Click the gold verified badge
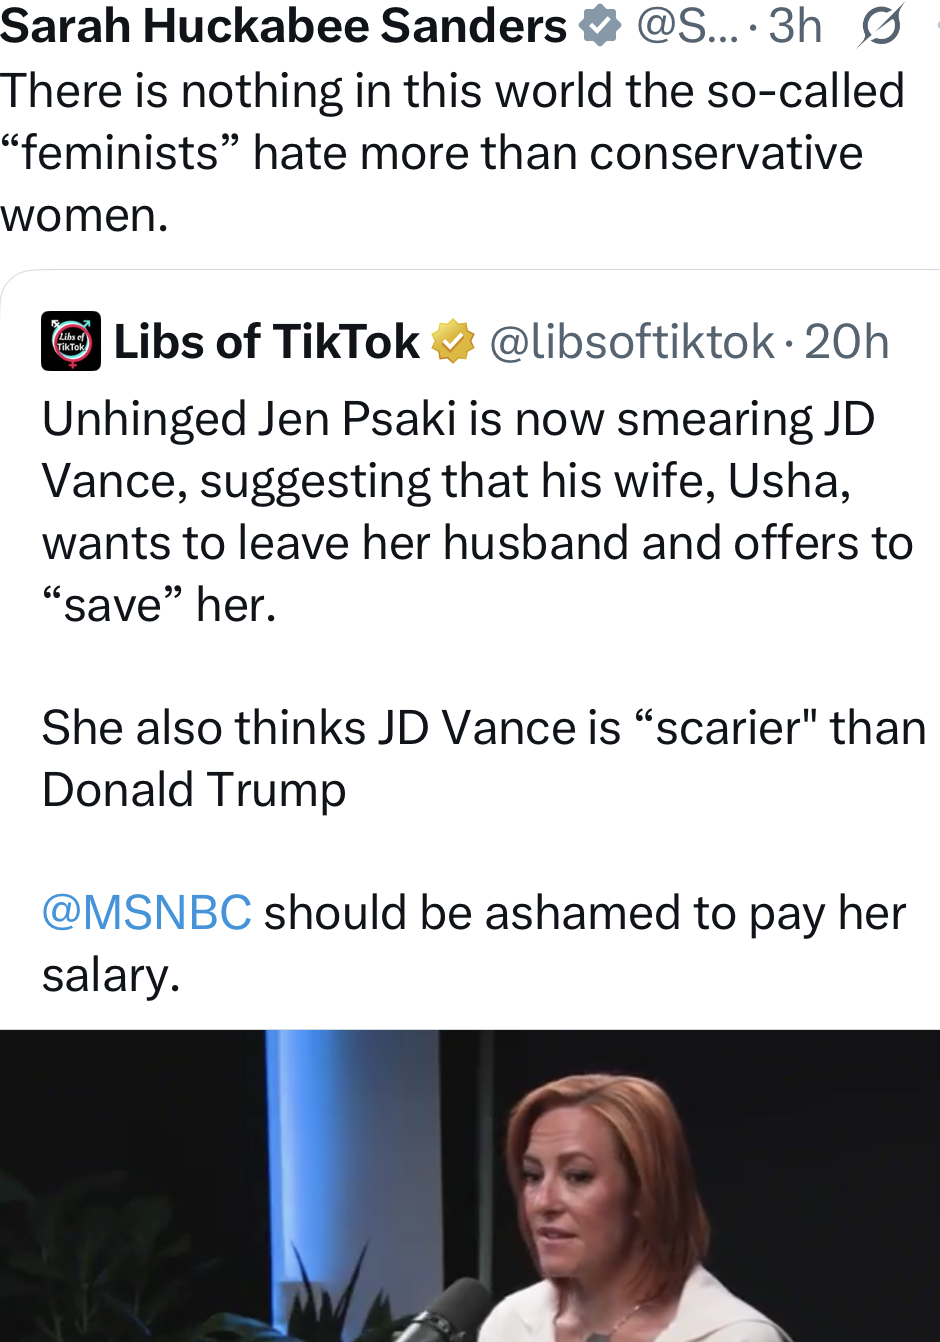 pos(453,342)
